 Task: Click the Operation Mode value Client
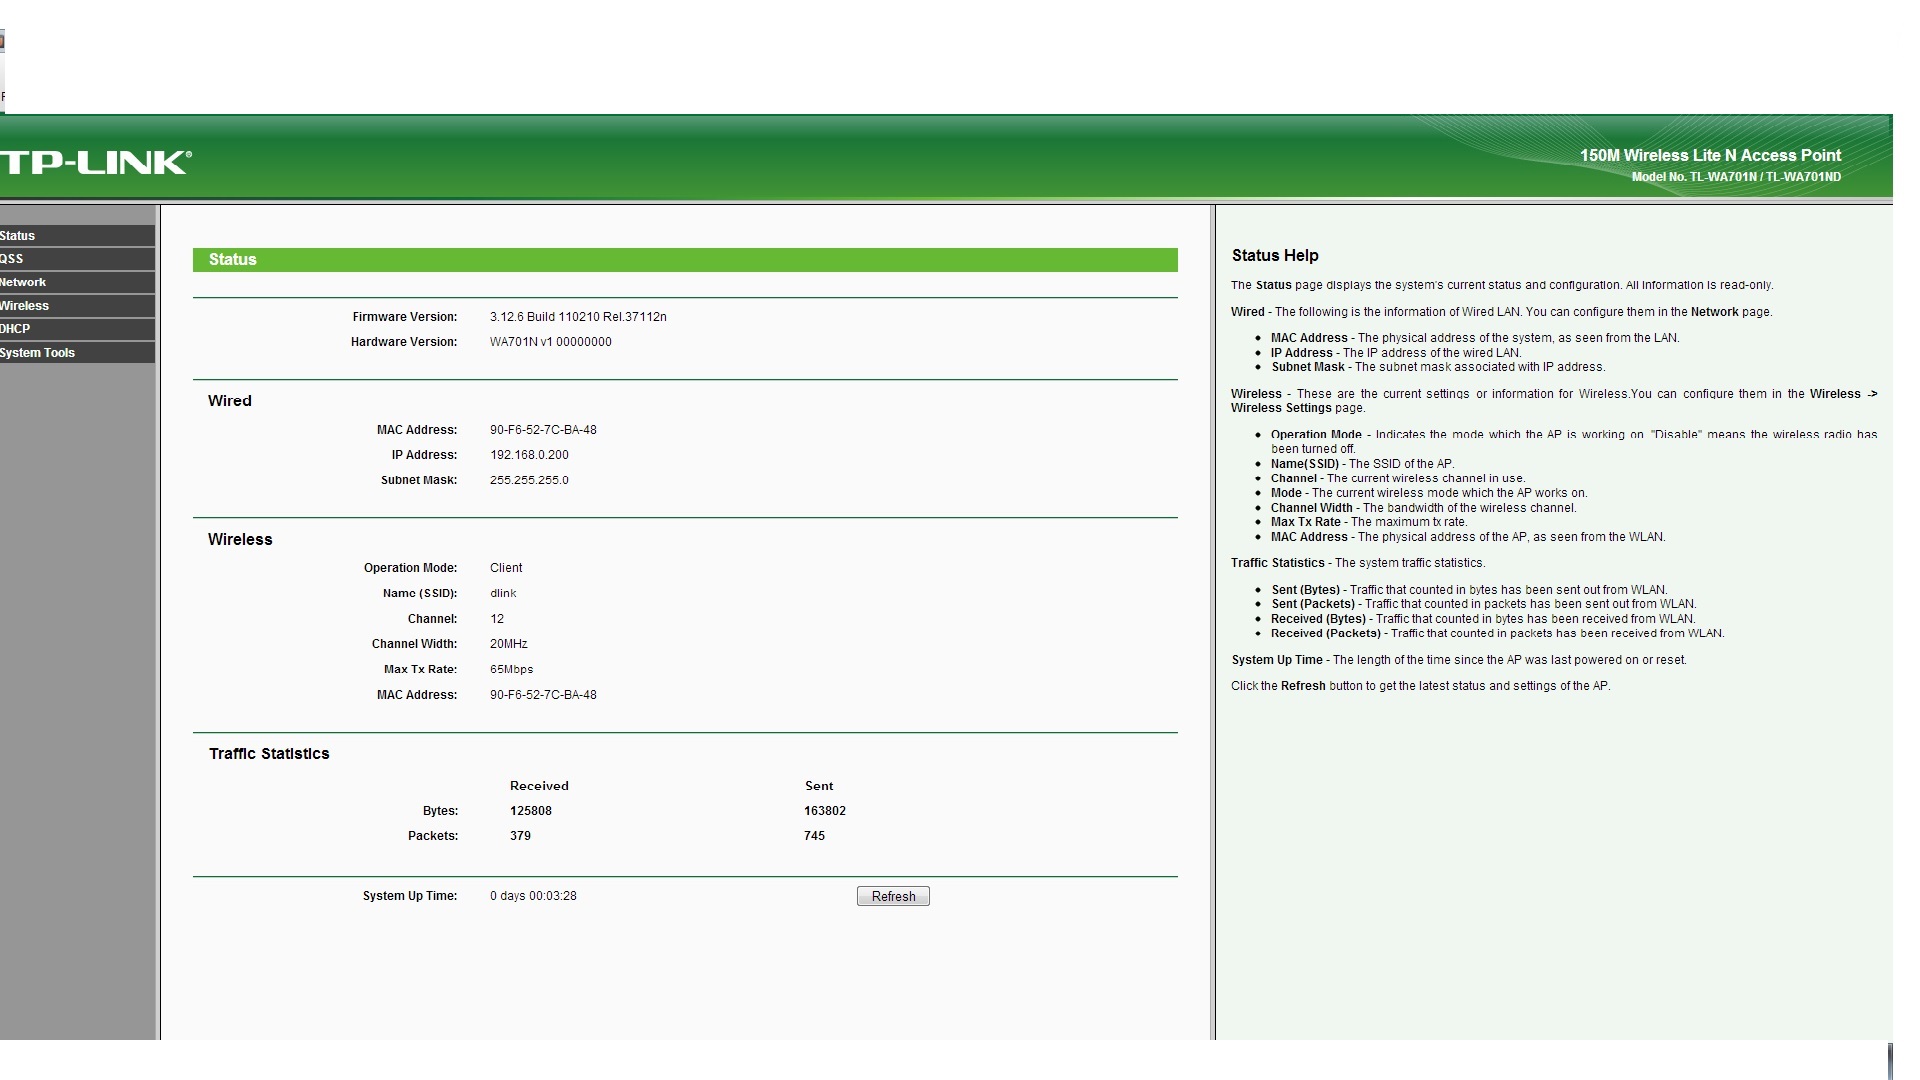point(506,568)
